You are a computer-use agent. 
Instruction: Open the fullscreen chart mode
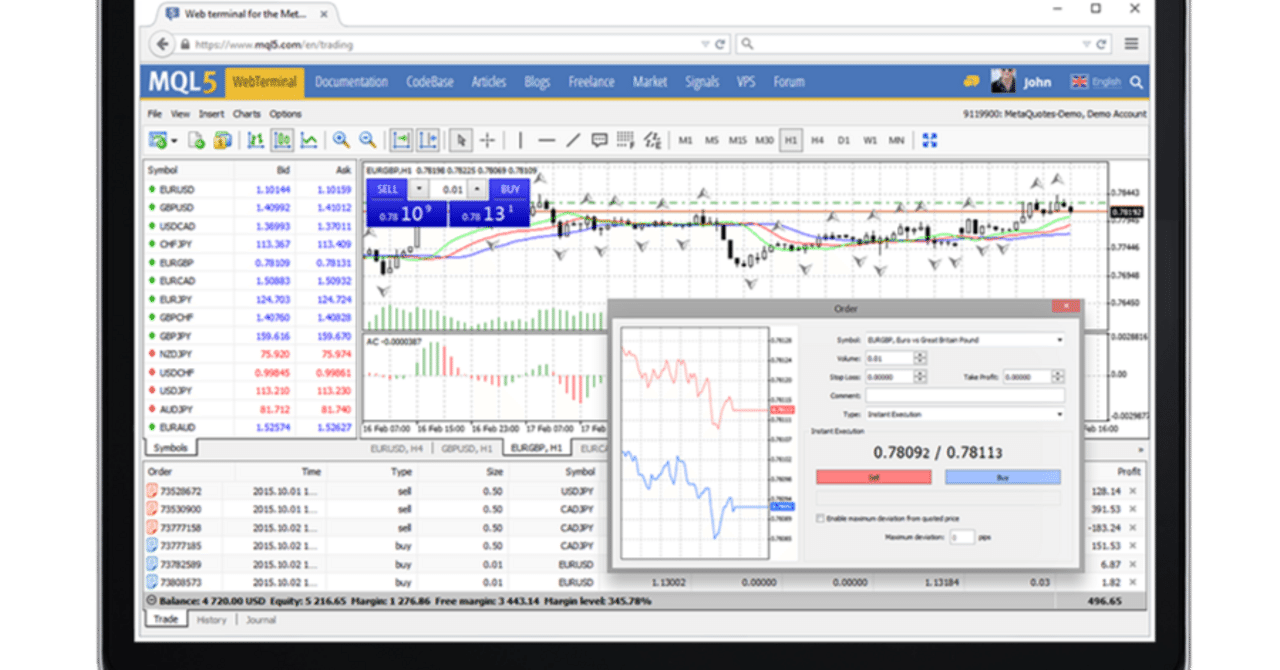[x=930, y=140]
